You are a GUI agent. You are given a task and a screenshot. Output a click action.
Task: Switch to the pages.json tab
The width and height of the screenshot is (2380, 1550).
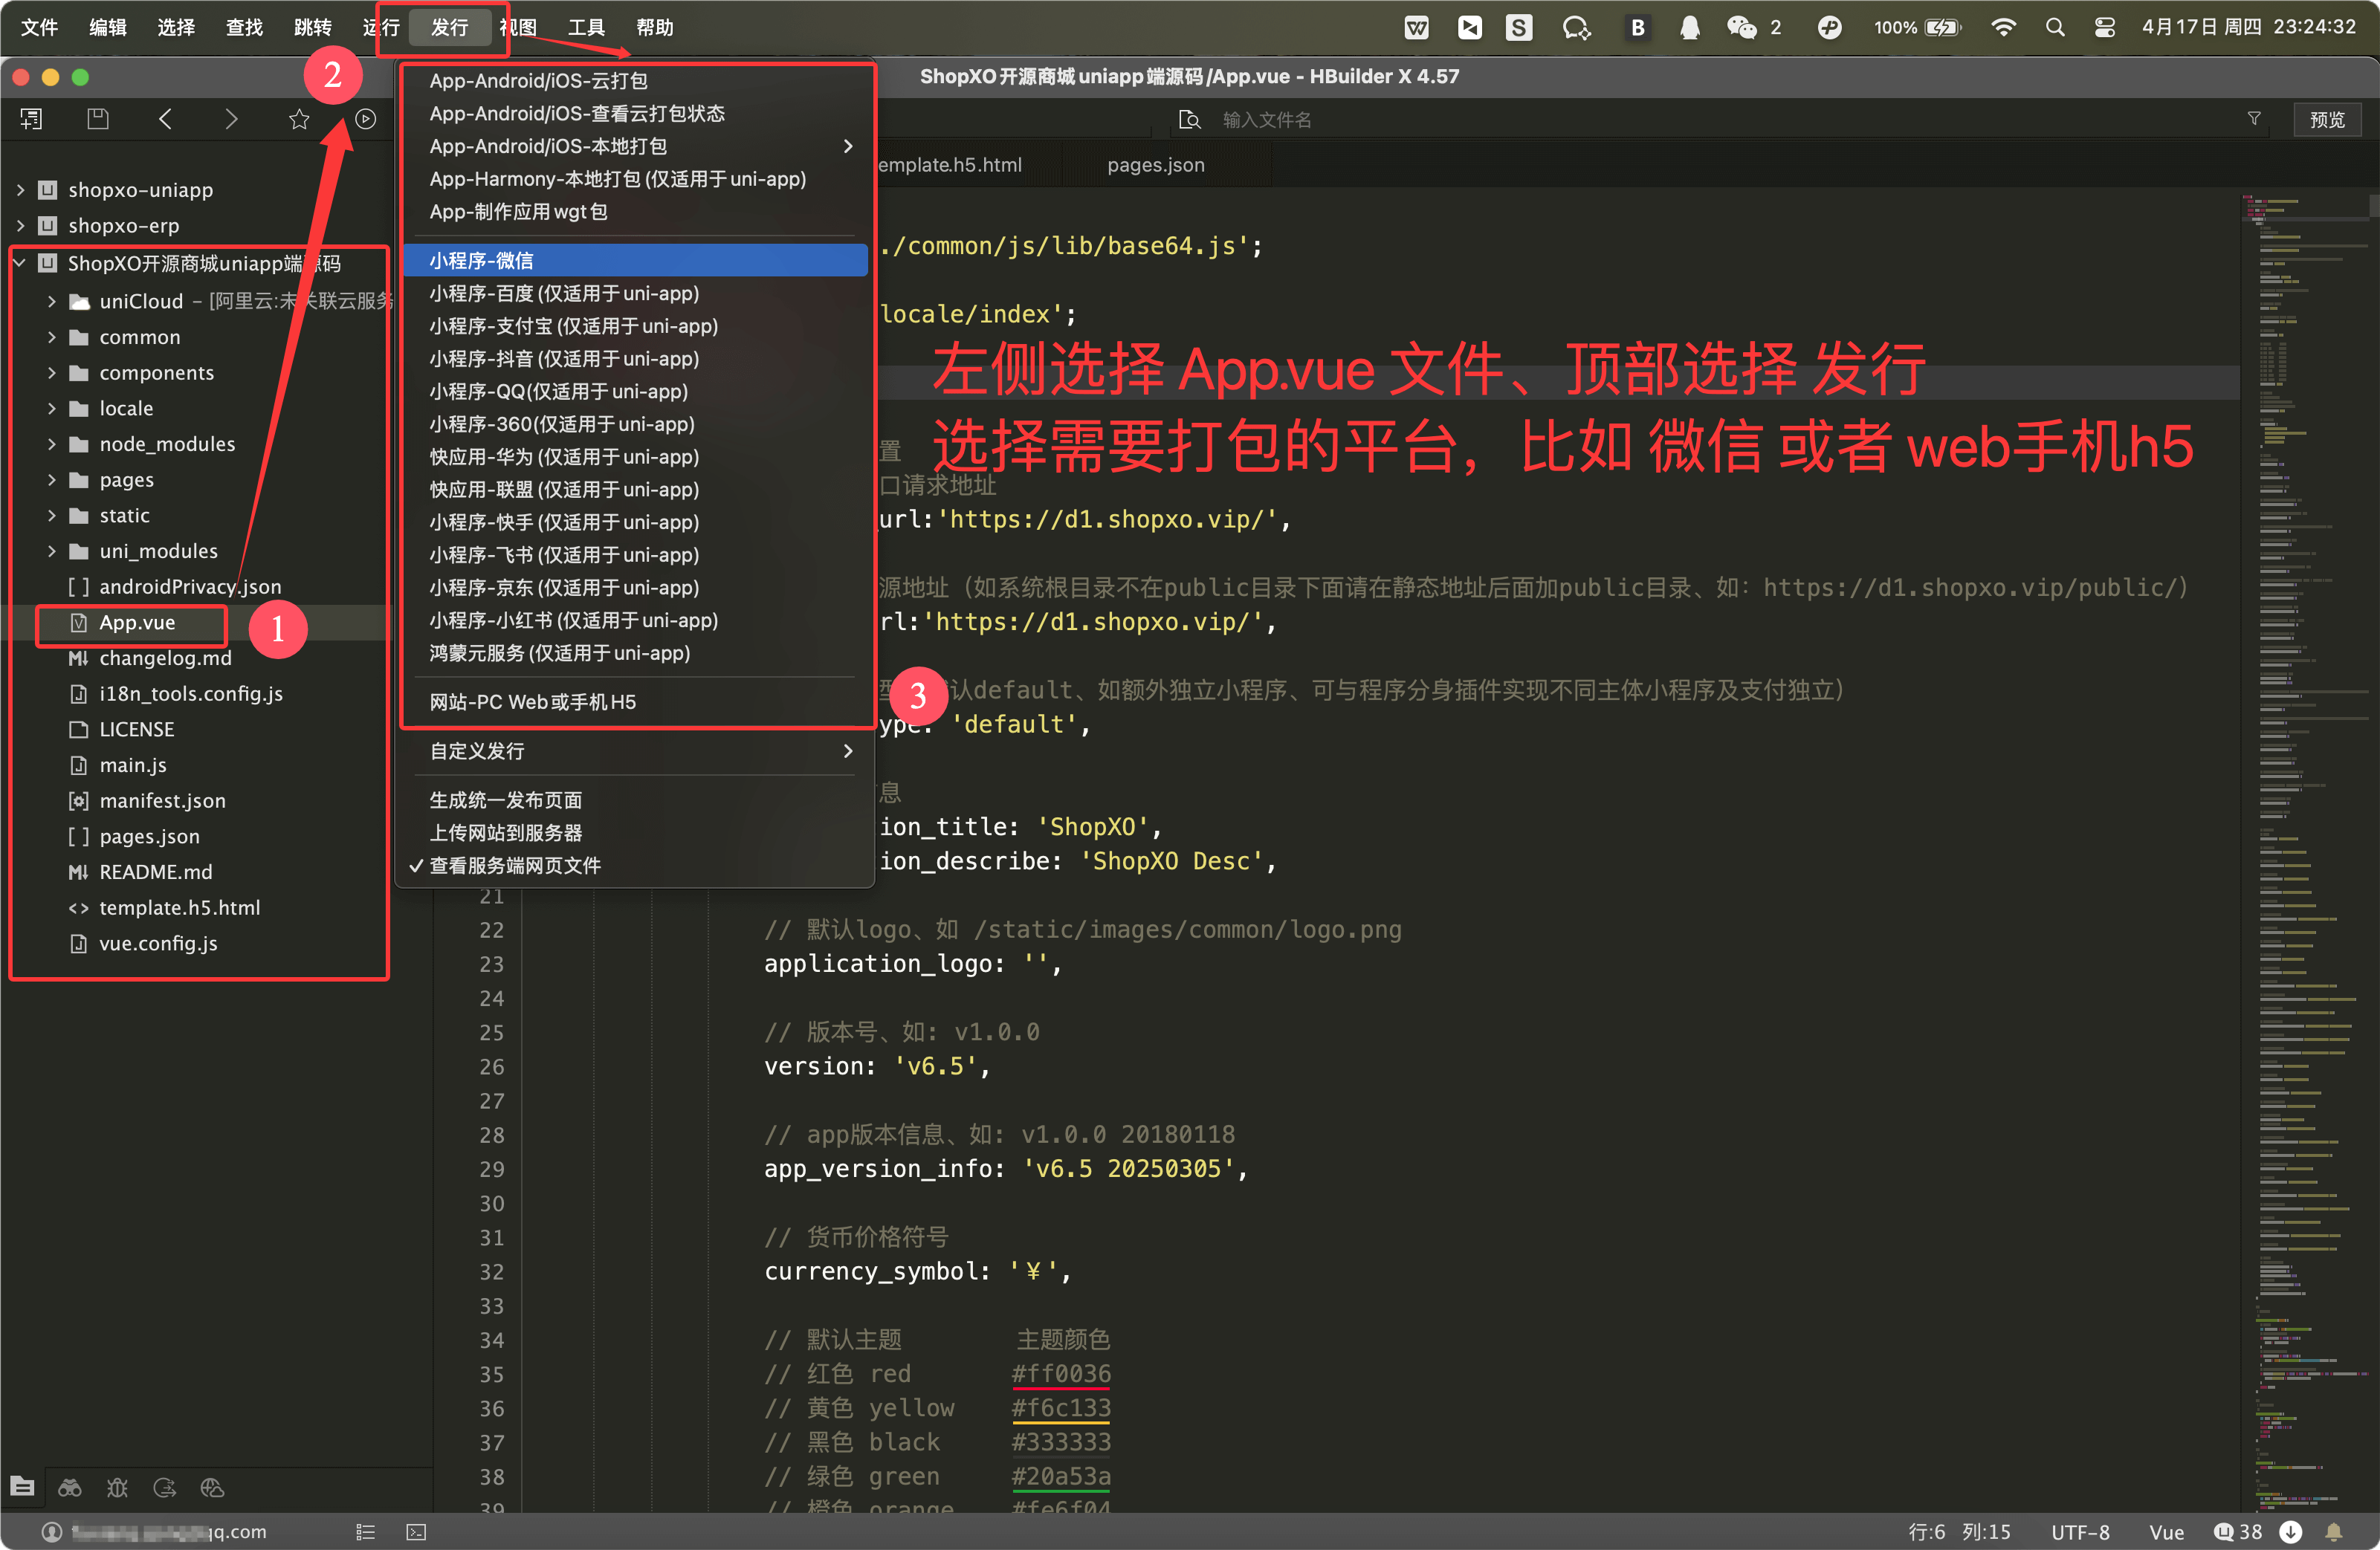coord(1155,165)
